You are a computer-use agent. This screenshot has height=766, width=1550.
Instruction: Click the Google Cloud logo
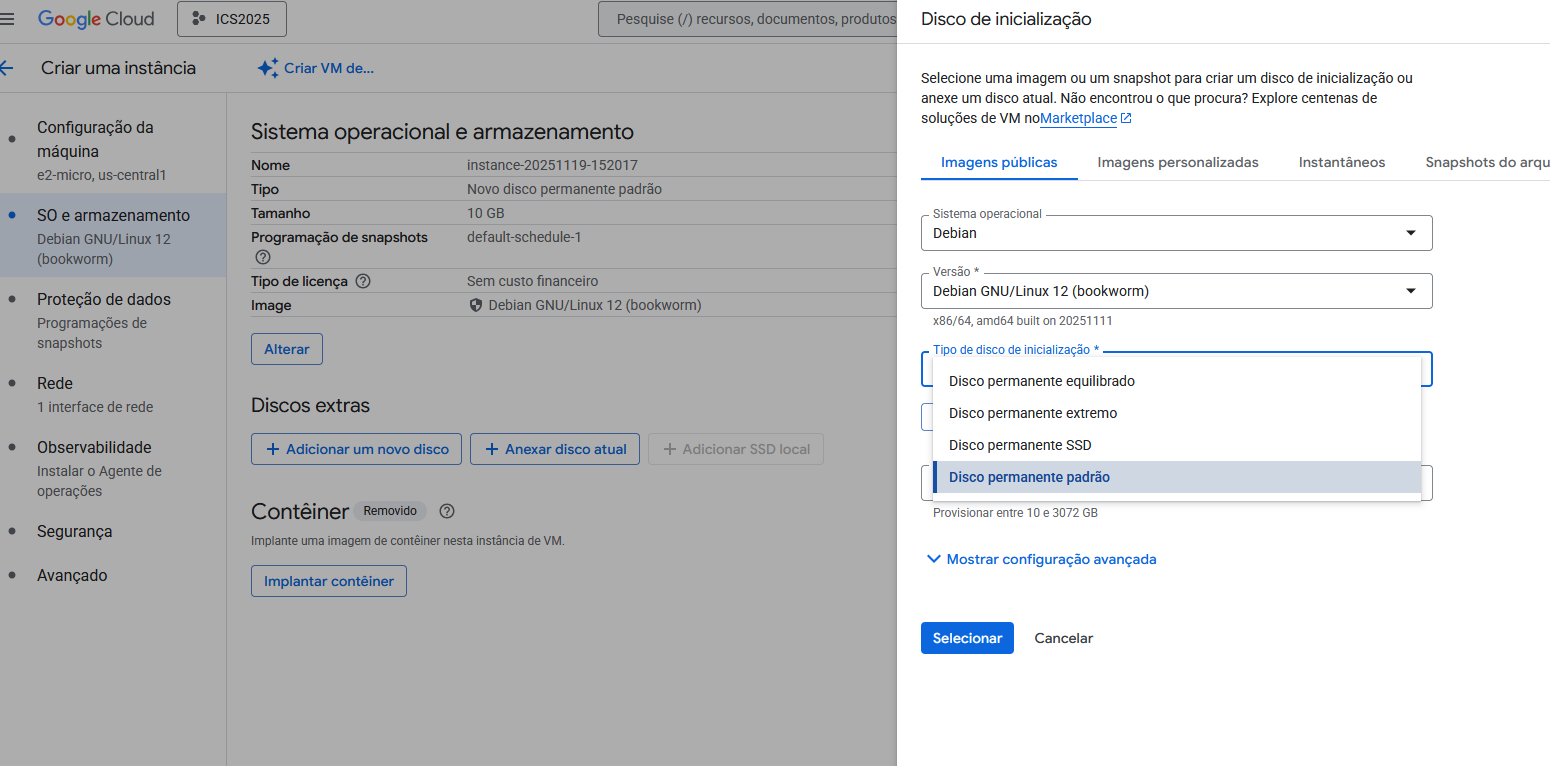click(x=96, y=19)
